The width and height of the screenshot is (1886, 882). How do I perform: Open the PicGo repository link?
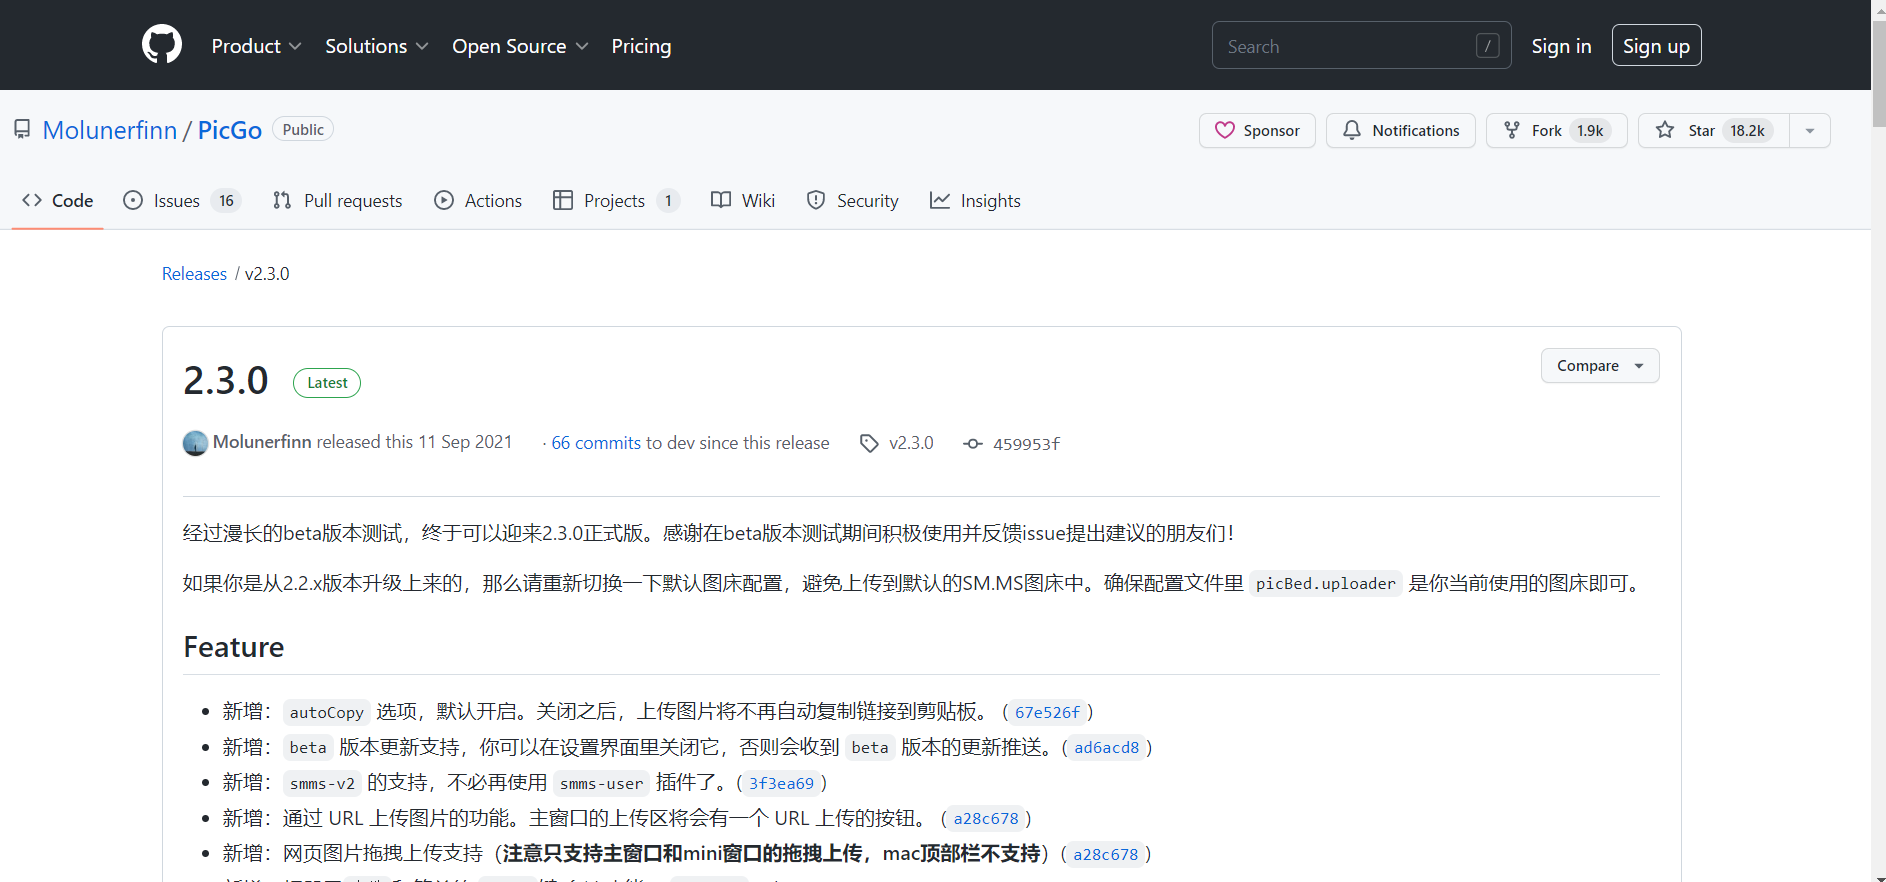230,130
